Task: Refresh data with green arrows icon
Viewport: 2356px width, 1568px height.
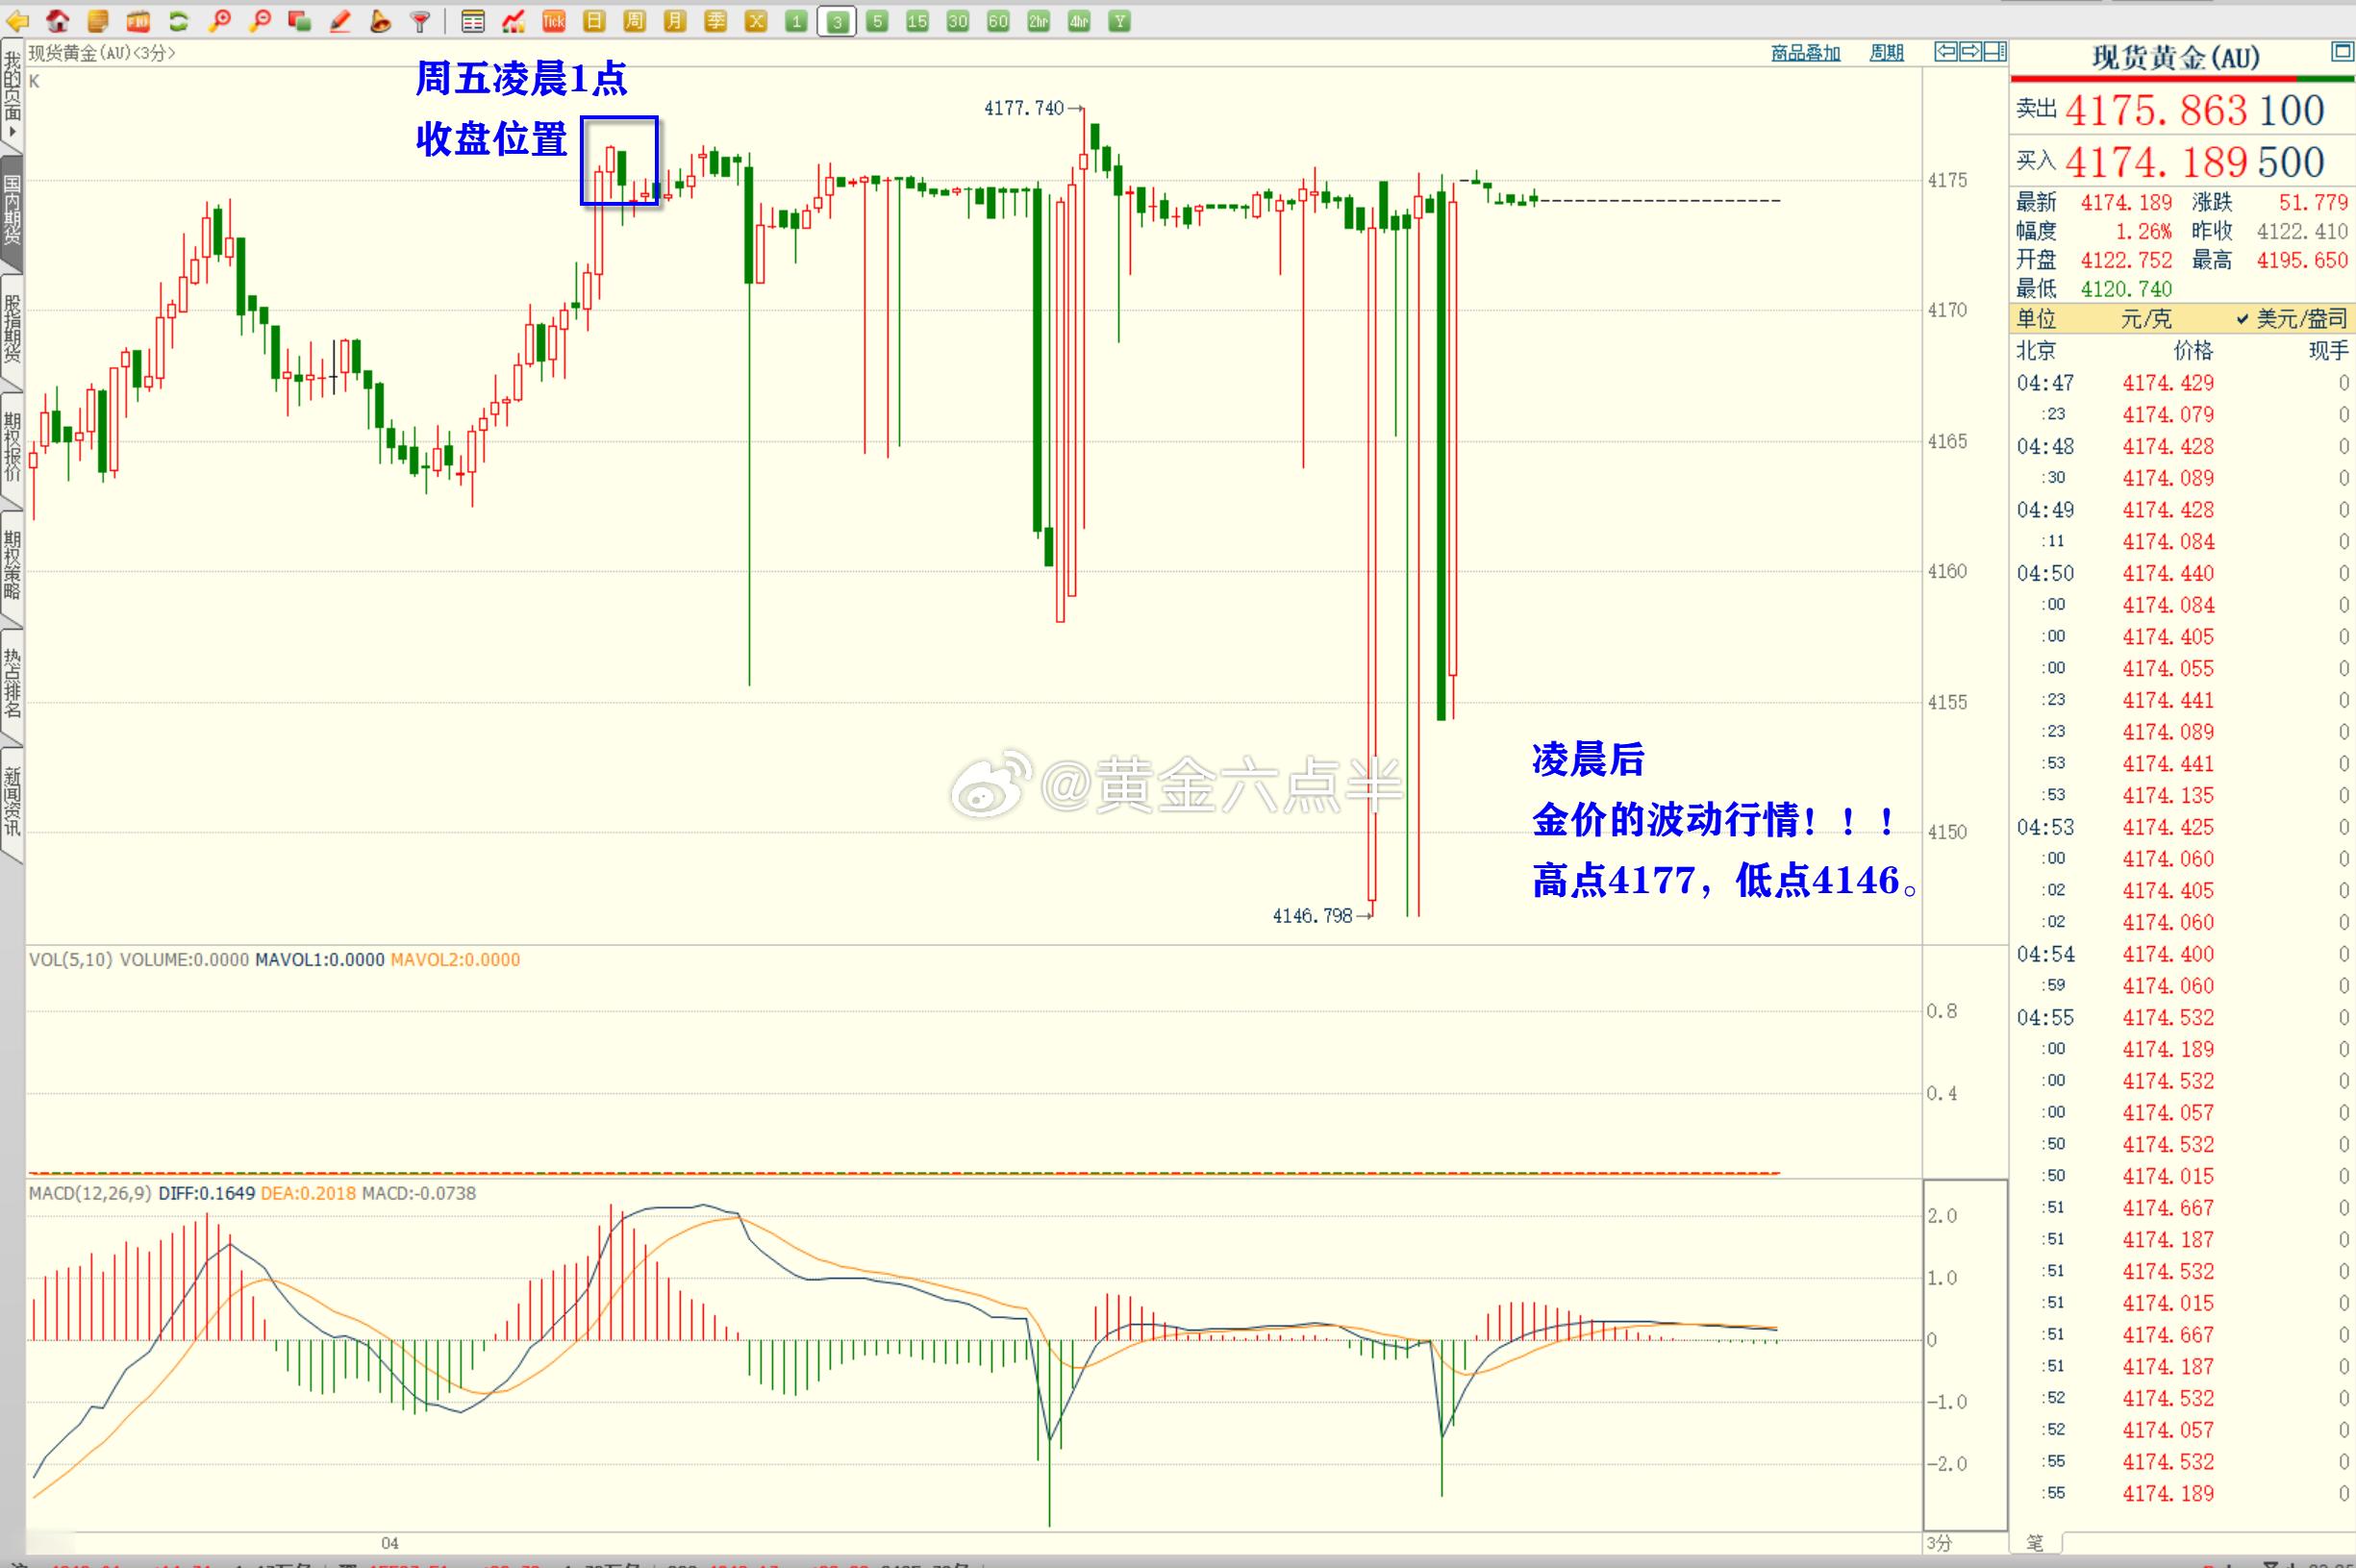Action: 179,21
